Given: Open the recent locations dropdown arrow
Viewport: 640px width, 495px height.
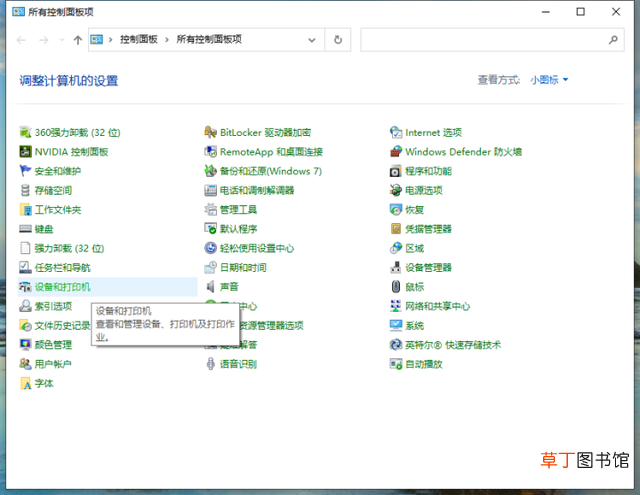Looking at the screenshot, I should coord(62,40).
